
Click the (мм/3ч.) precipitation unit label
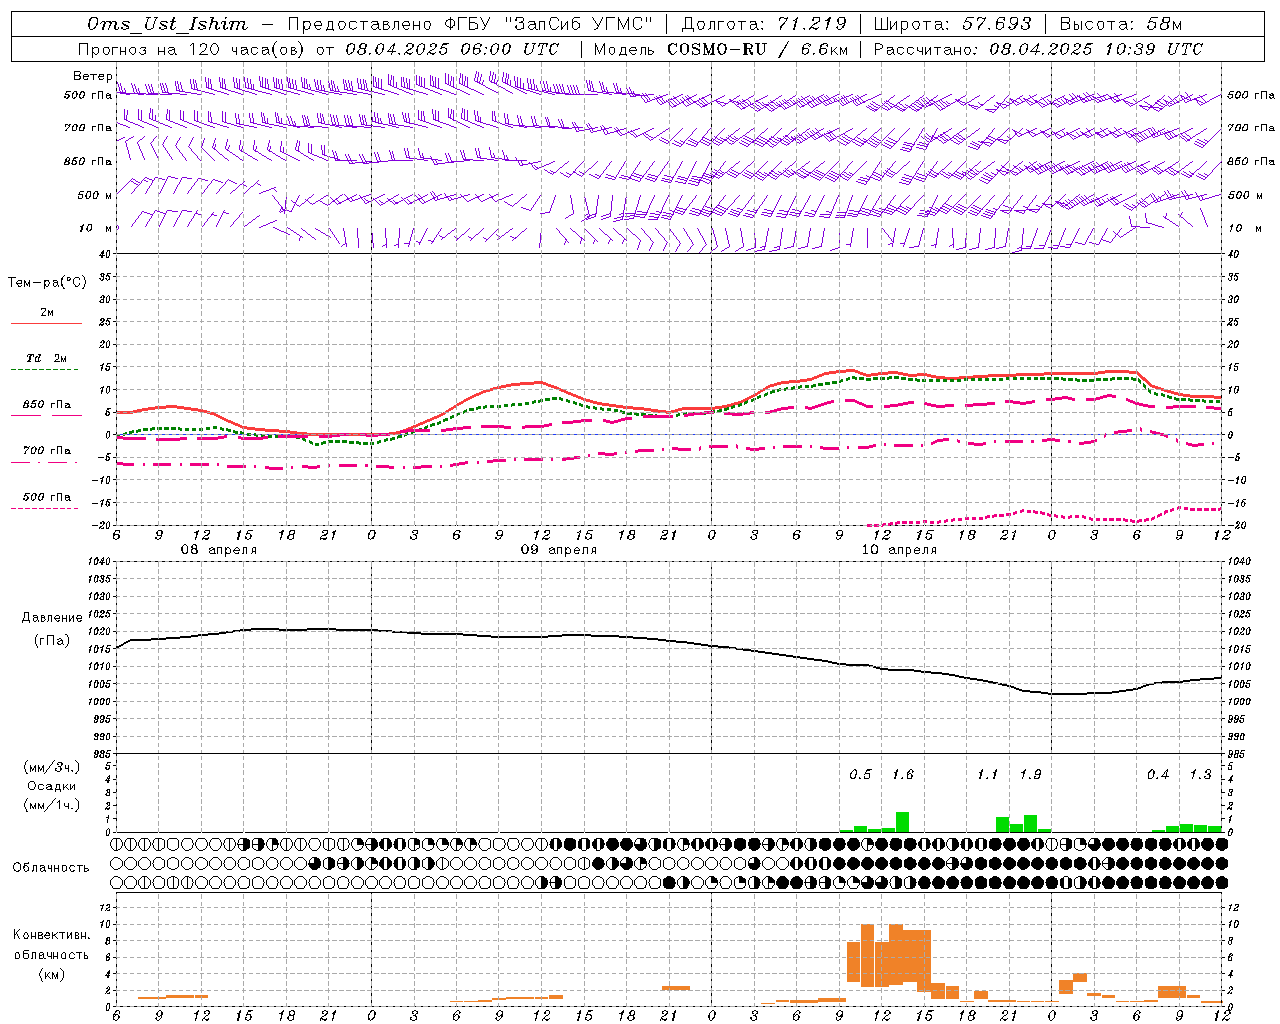tap(52, 767)
